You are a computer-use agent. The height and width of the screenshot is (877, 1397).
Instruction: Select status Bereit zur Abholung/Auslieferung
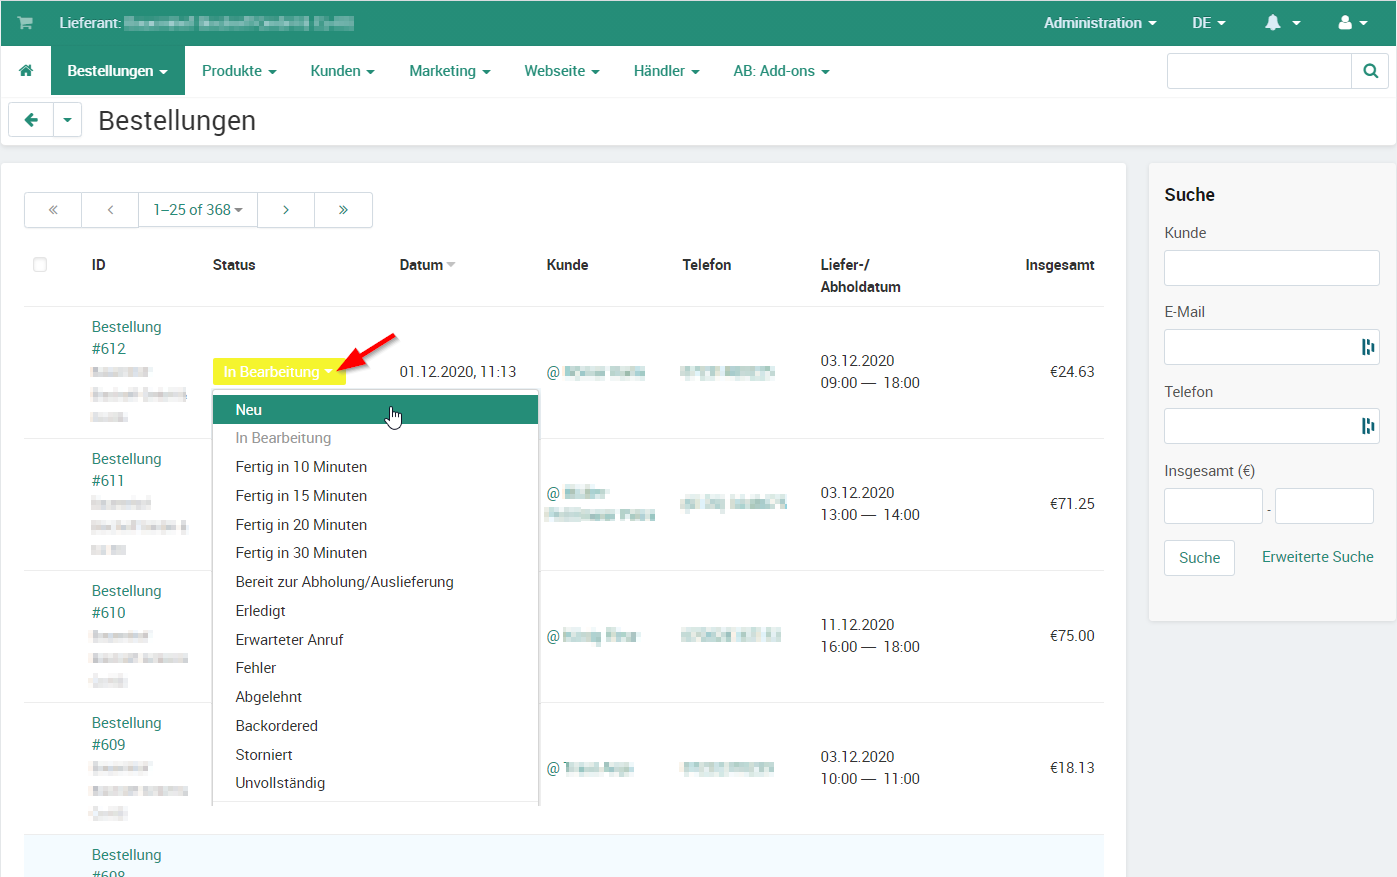click(376, 582)
